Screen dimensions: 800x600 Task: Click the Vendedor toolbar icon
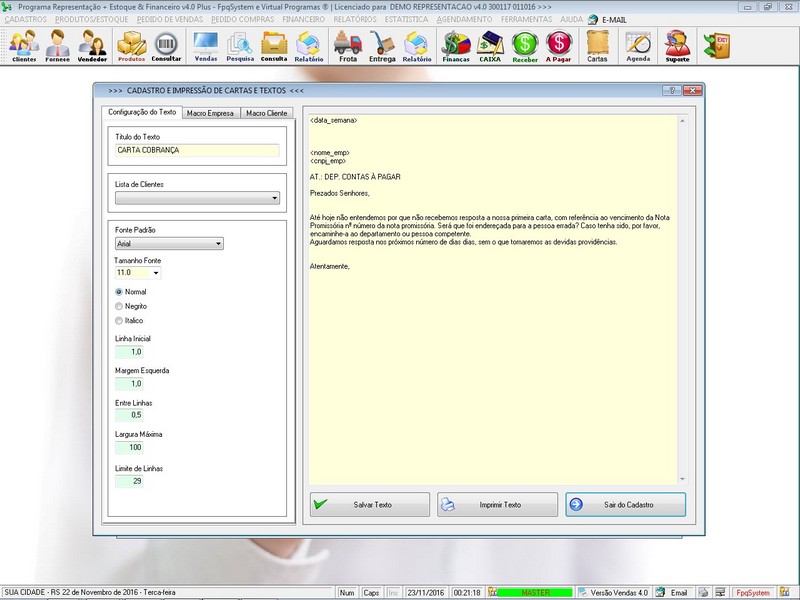coord(92,45)
